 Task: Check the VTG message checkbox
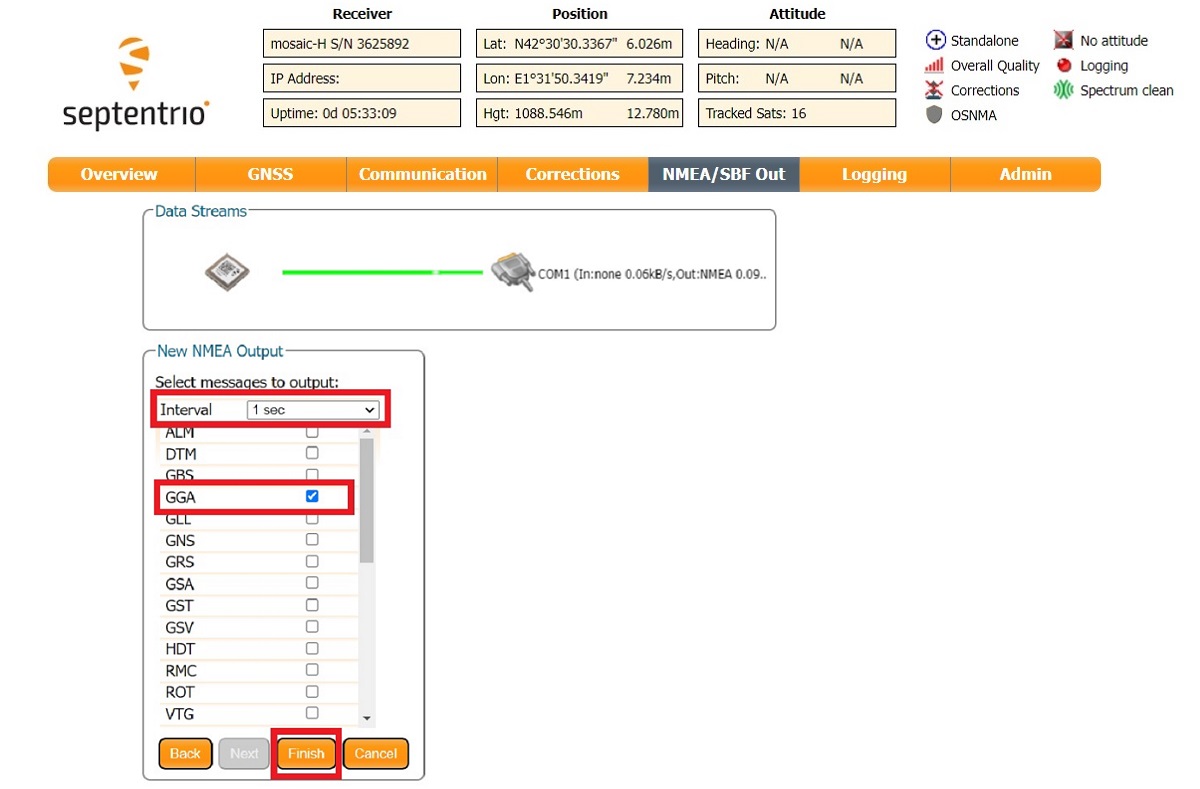pyautogui.click(x=312, y=713)
